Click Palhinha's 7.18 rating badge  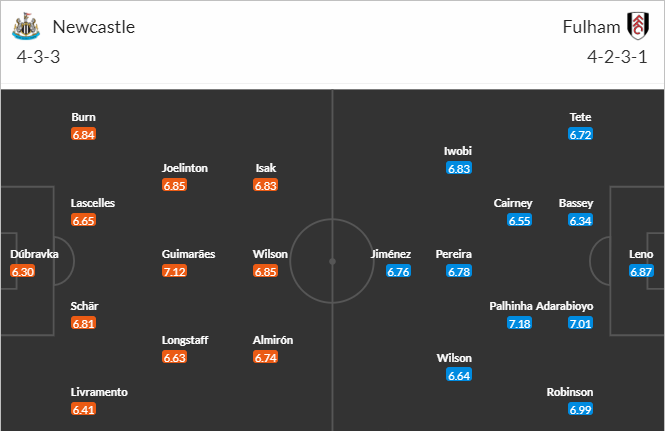tap(519, 324)
